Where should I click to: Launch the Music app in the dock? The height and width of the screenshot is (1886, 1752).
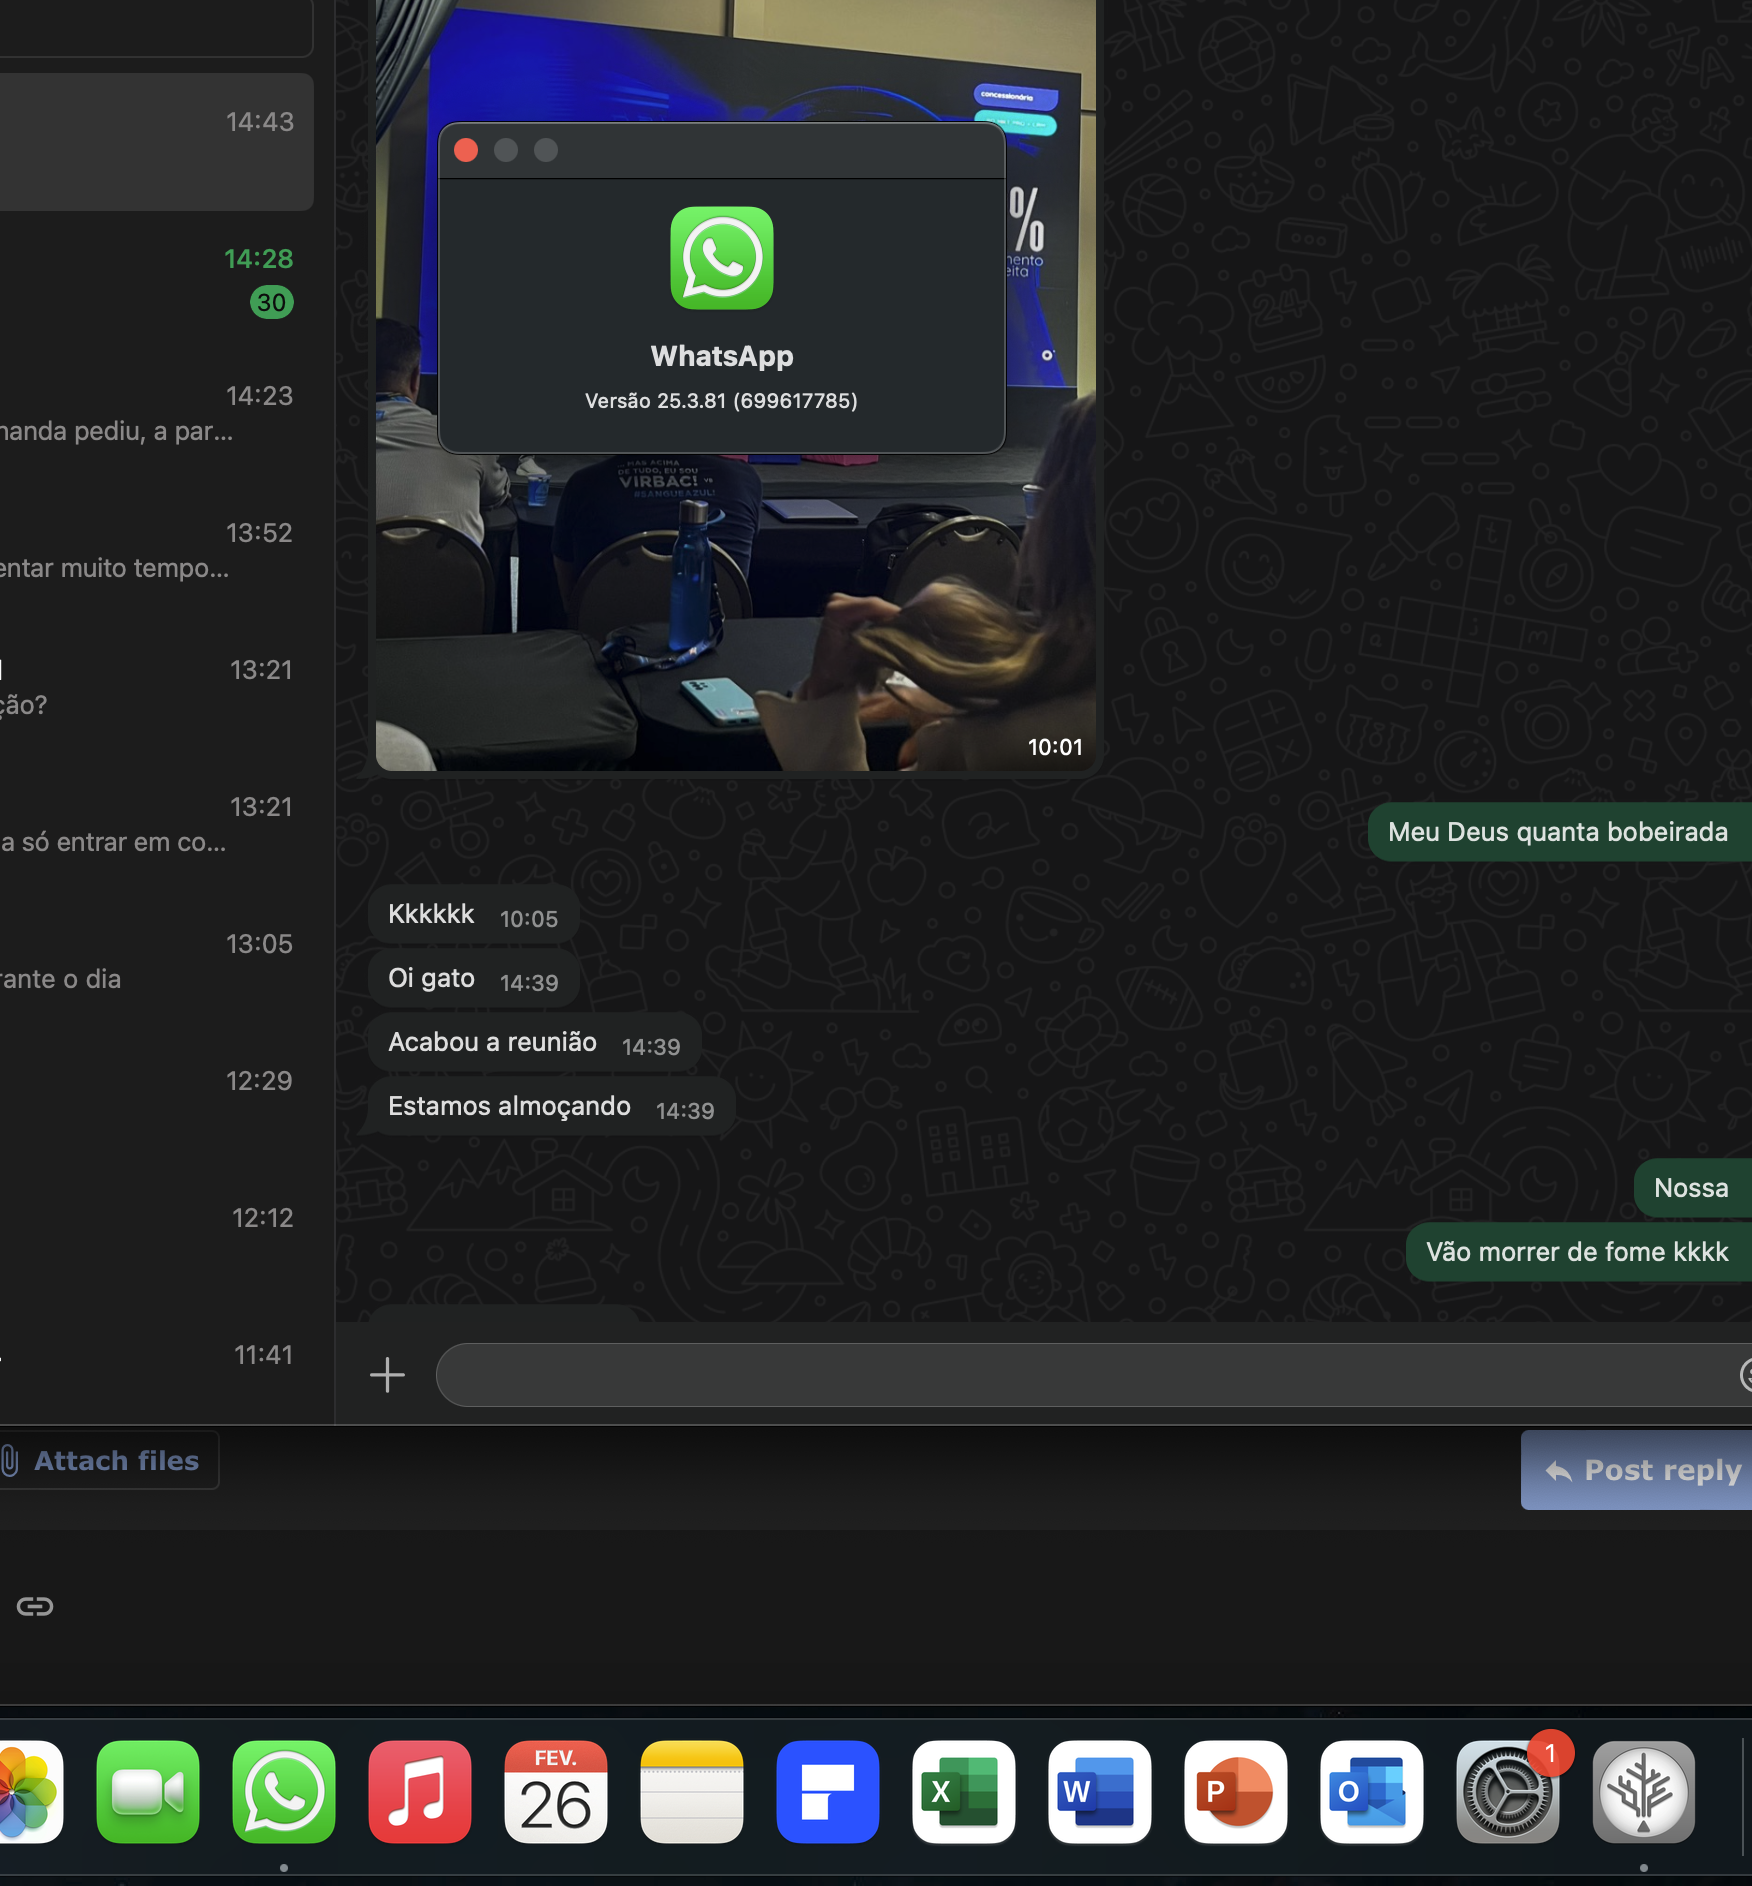420,1791
